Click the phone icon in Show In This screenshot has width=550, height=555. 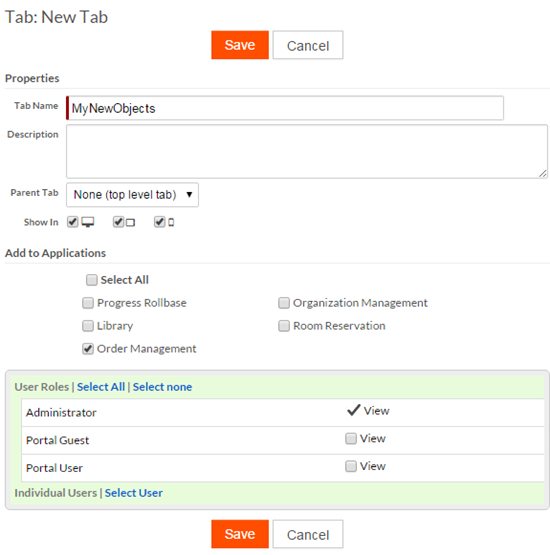tap(171, 222)
